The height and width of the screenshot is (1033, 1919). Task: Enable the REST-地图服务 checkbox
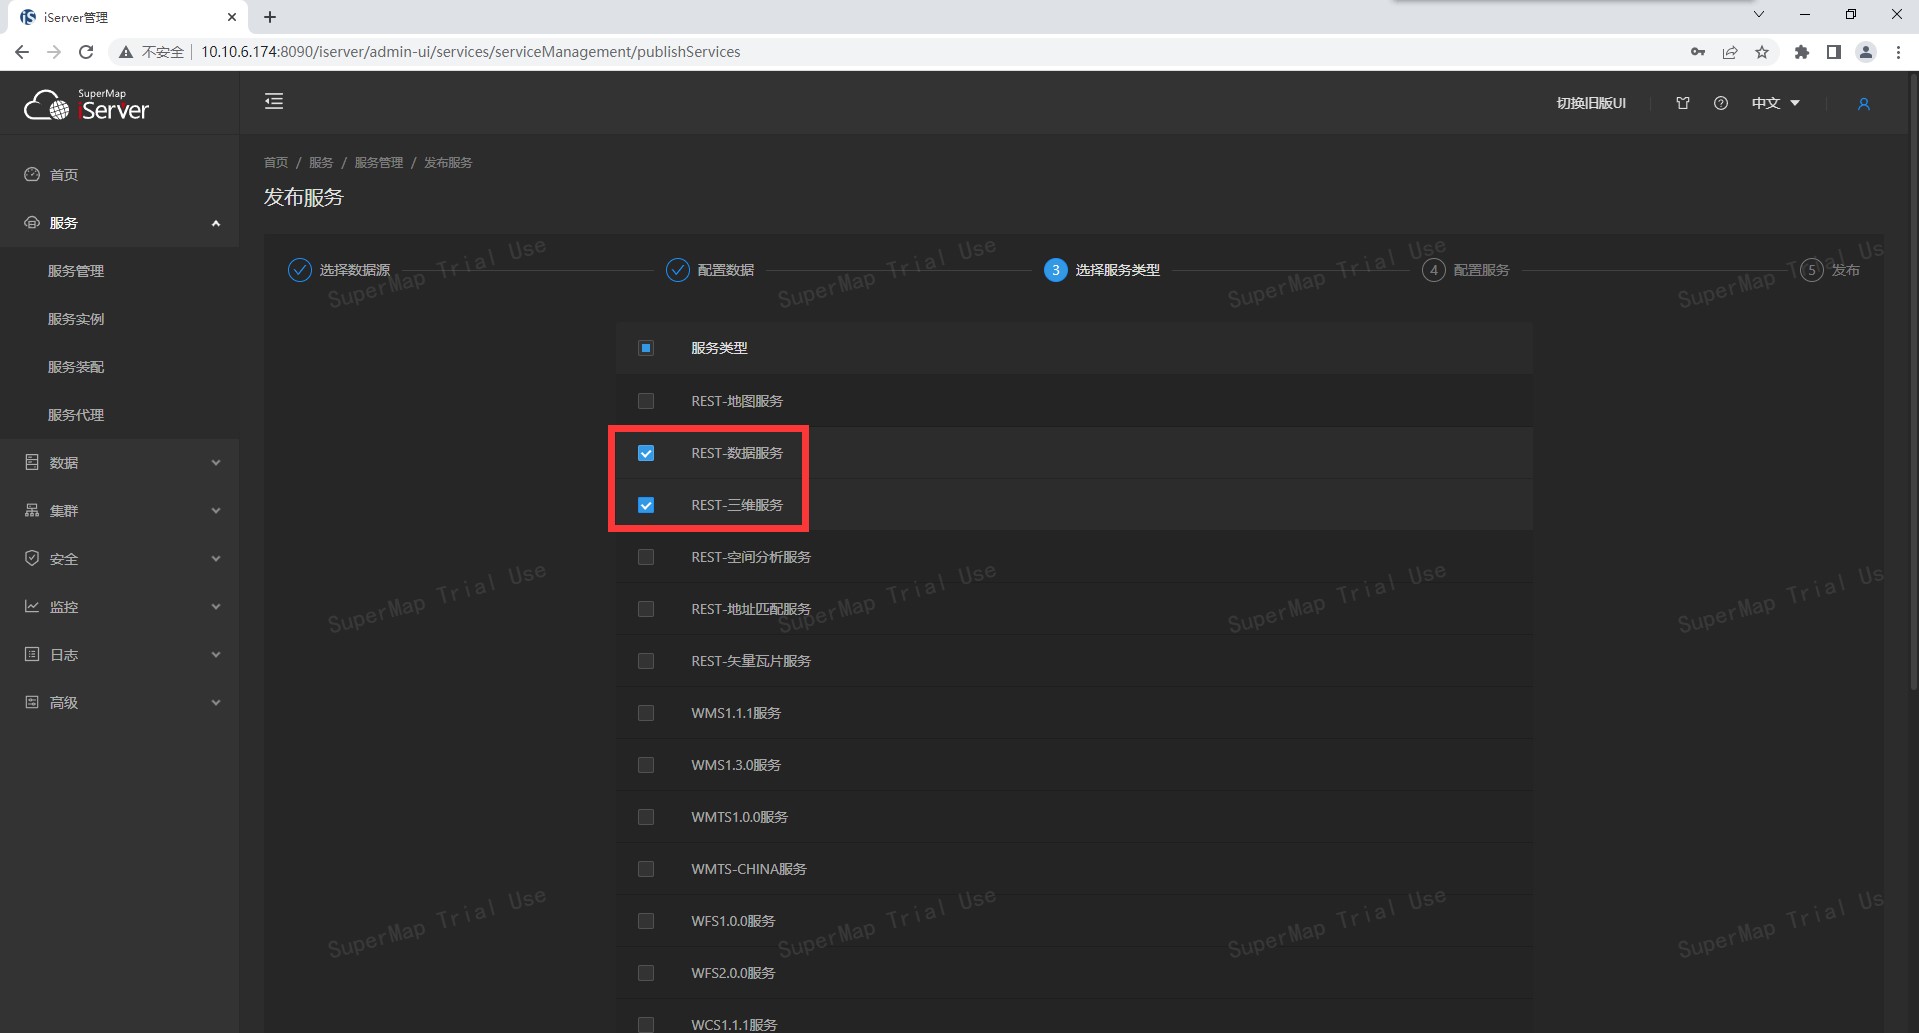(x=646, y=401)
